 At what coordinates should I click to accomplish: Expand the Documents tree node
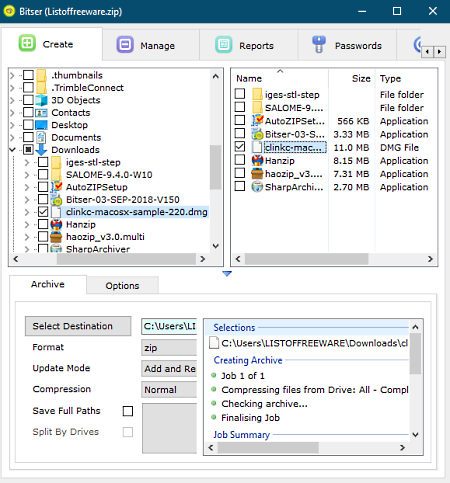pyautogui.click(x=12, y=137)
